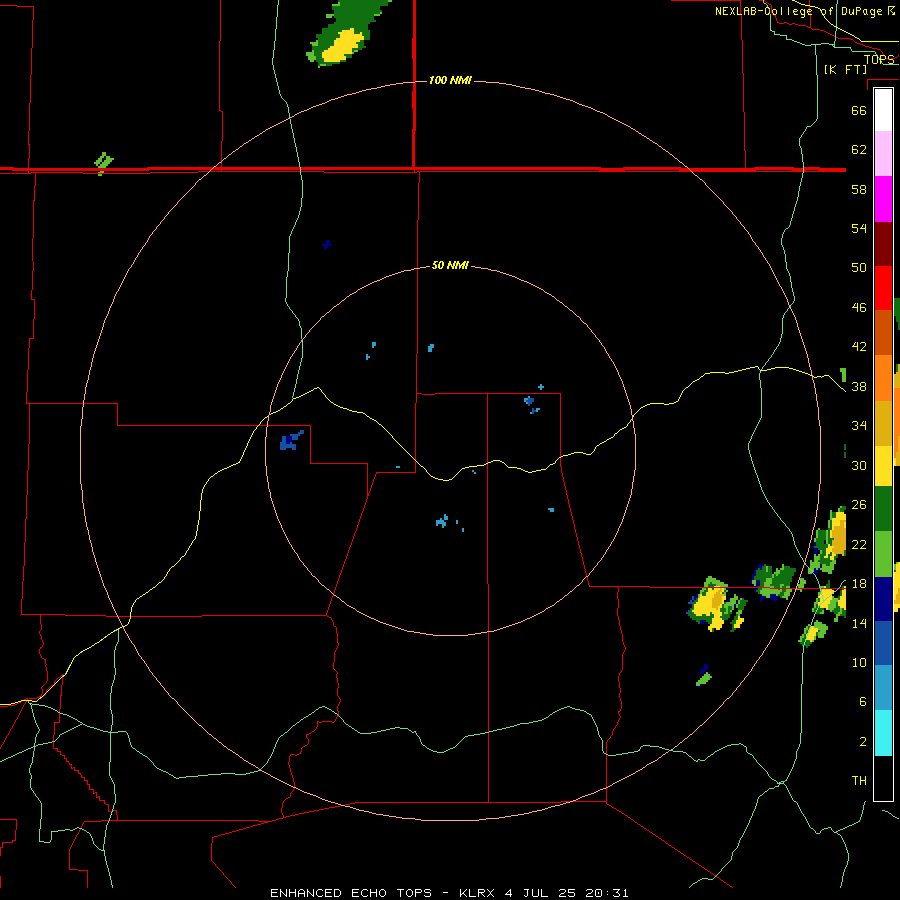Click the '38' legend value

(859, 386)
